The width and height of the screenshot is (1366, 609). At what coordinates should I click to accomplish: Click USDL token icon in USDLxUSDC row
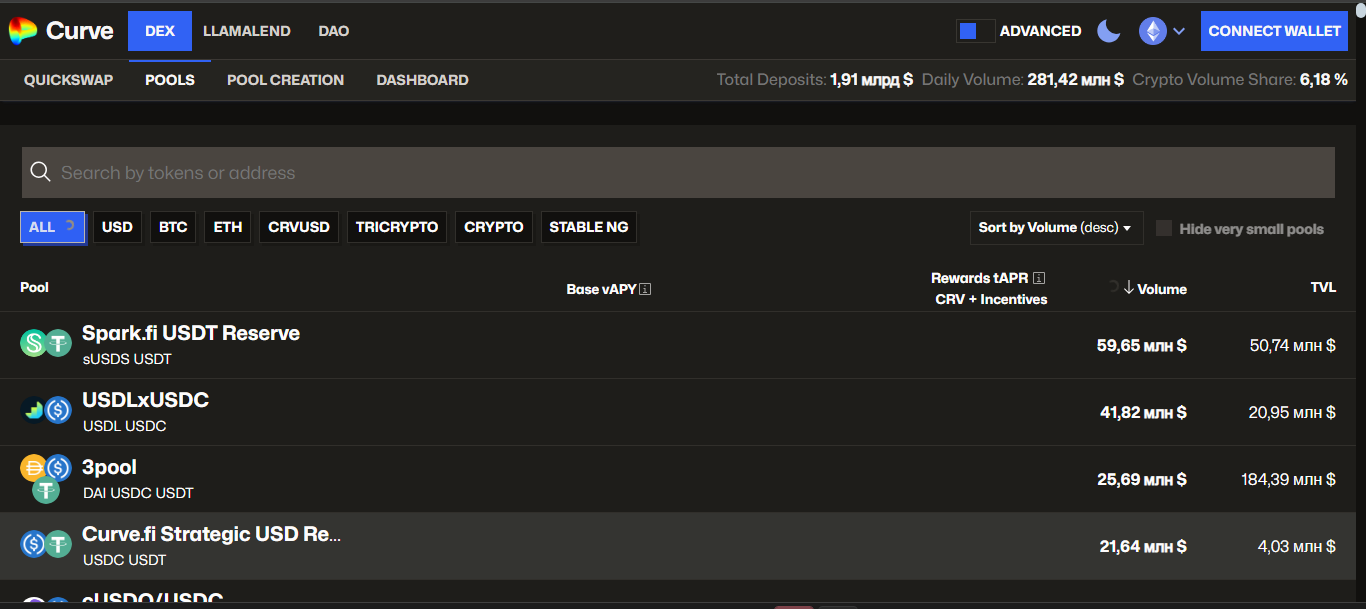(x=34, y=410)
